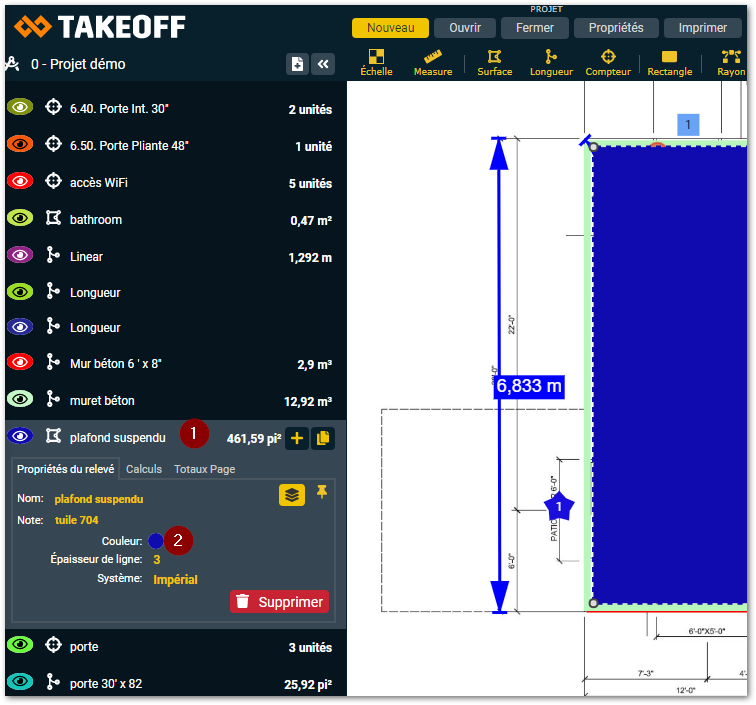Hide the bathroom takeoff with eye icon
The height and width of the screenshot is (705, 756).
tap(20, 218)
